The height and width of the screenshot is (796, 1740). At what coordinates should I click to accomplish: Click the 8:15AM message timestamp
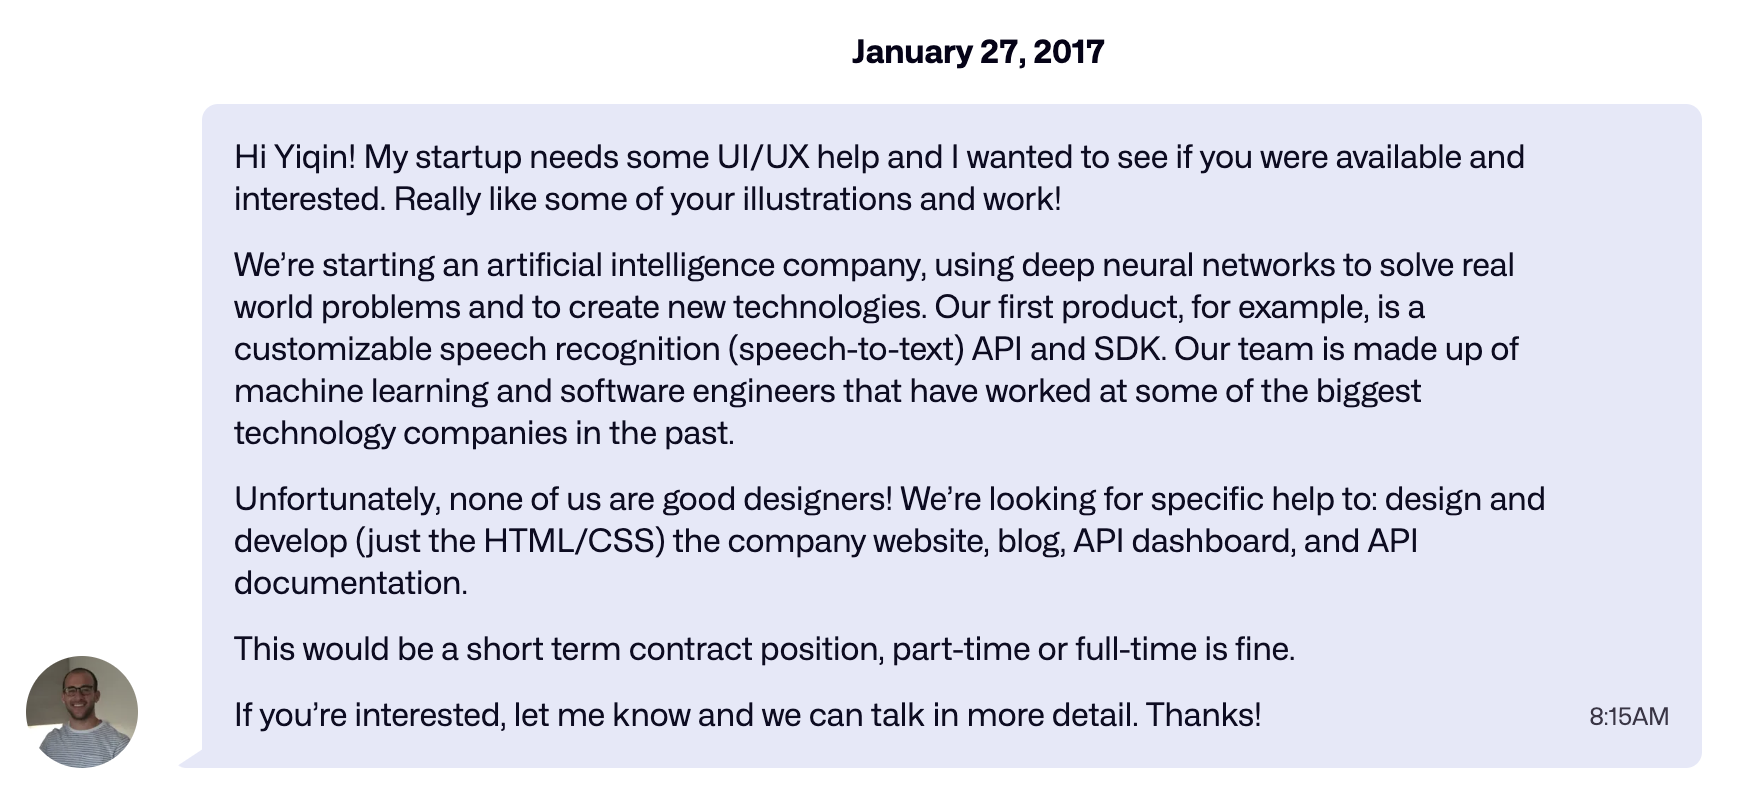pyautogui.click(x=1628, y=716)
